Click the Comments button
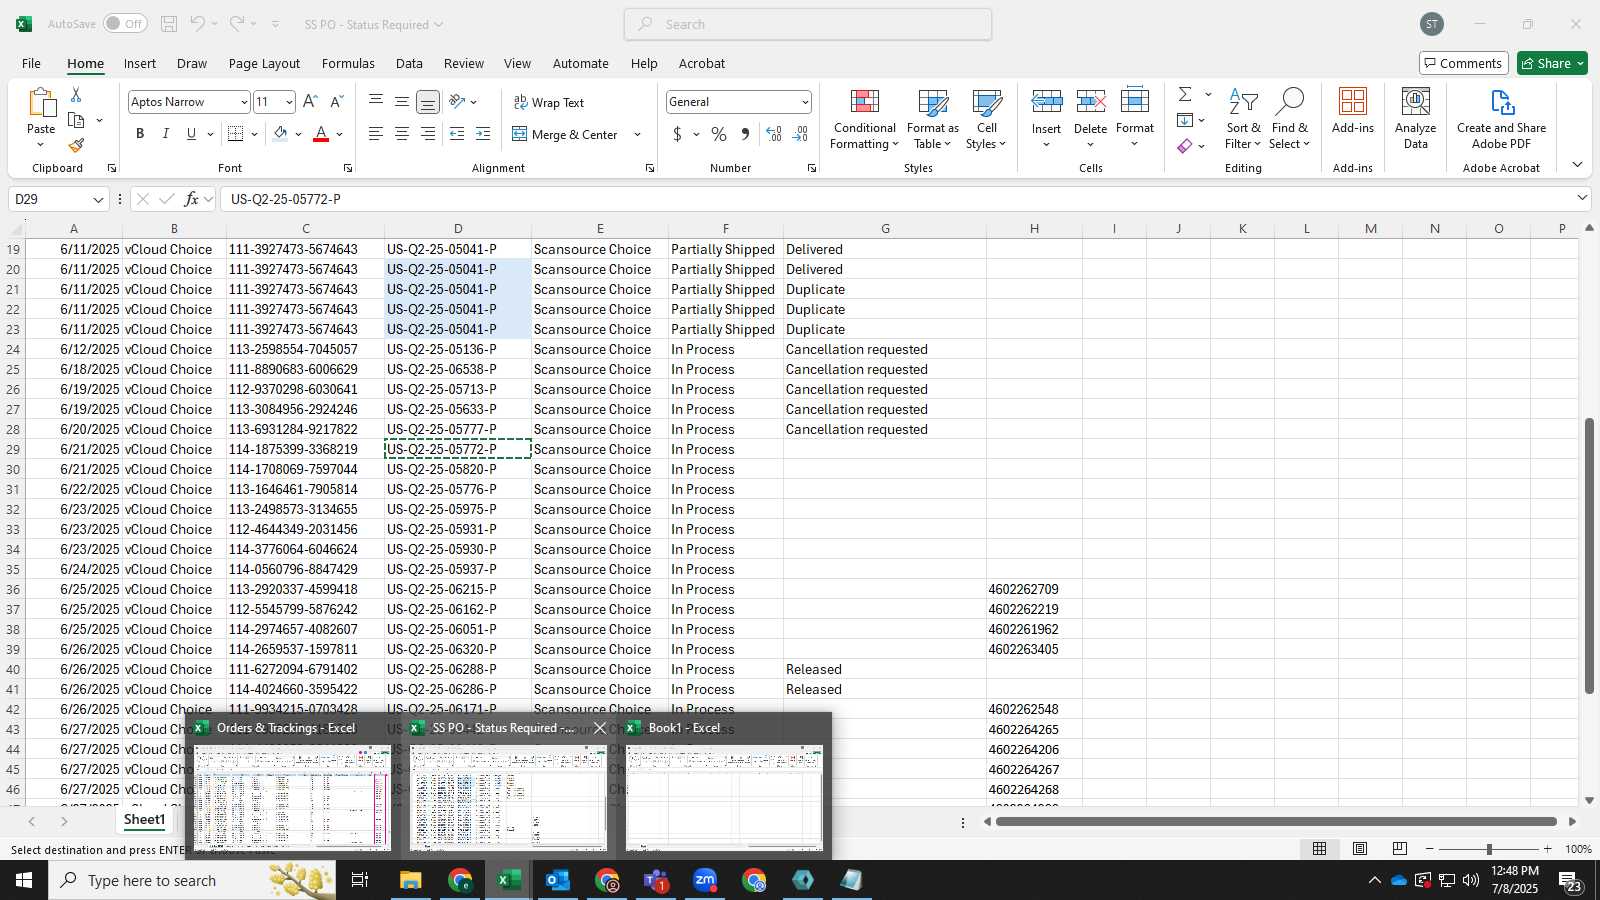This screenshot has width=1600, height=900. click(x=1463, y=63)
